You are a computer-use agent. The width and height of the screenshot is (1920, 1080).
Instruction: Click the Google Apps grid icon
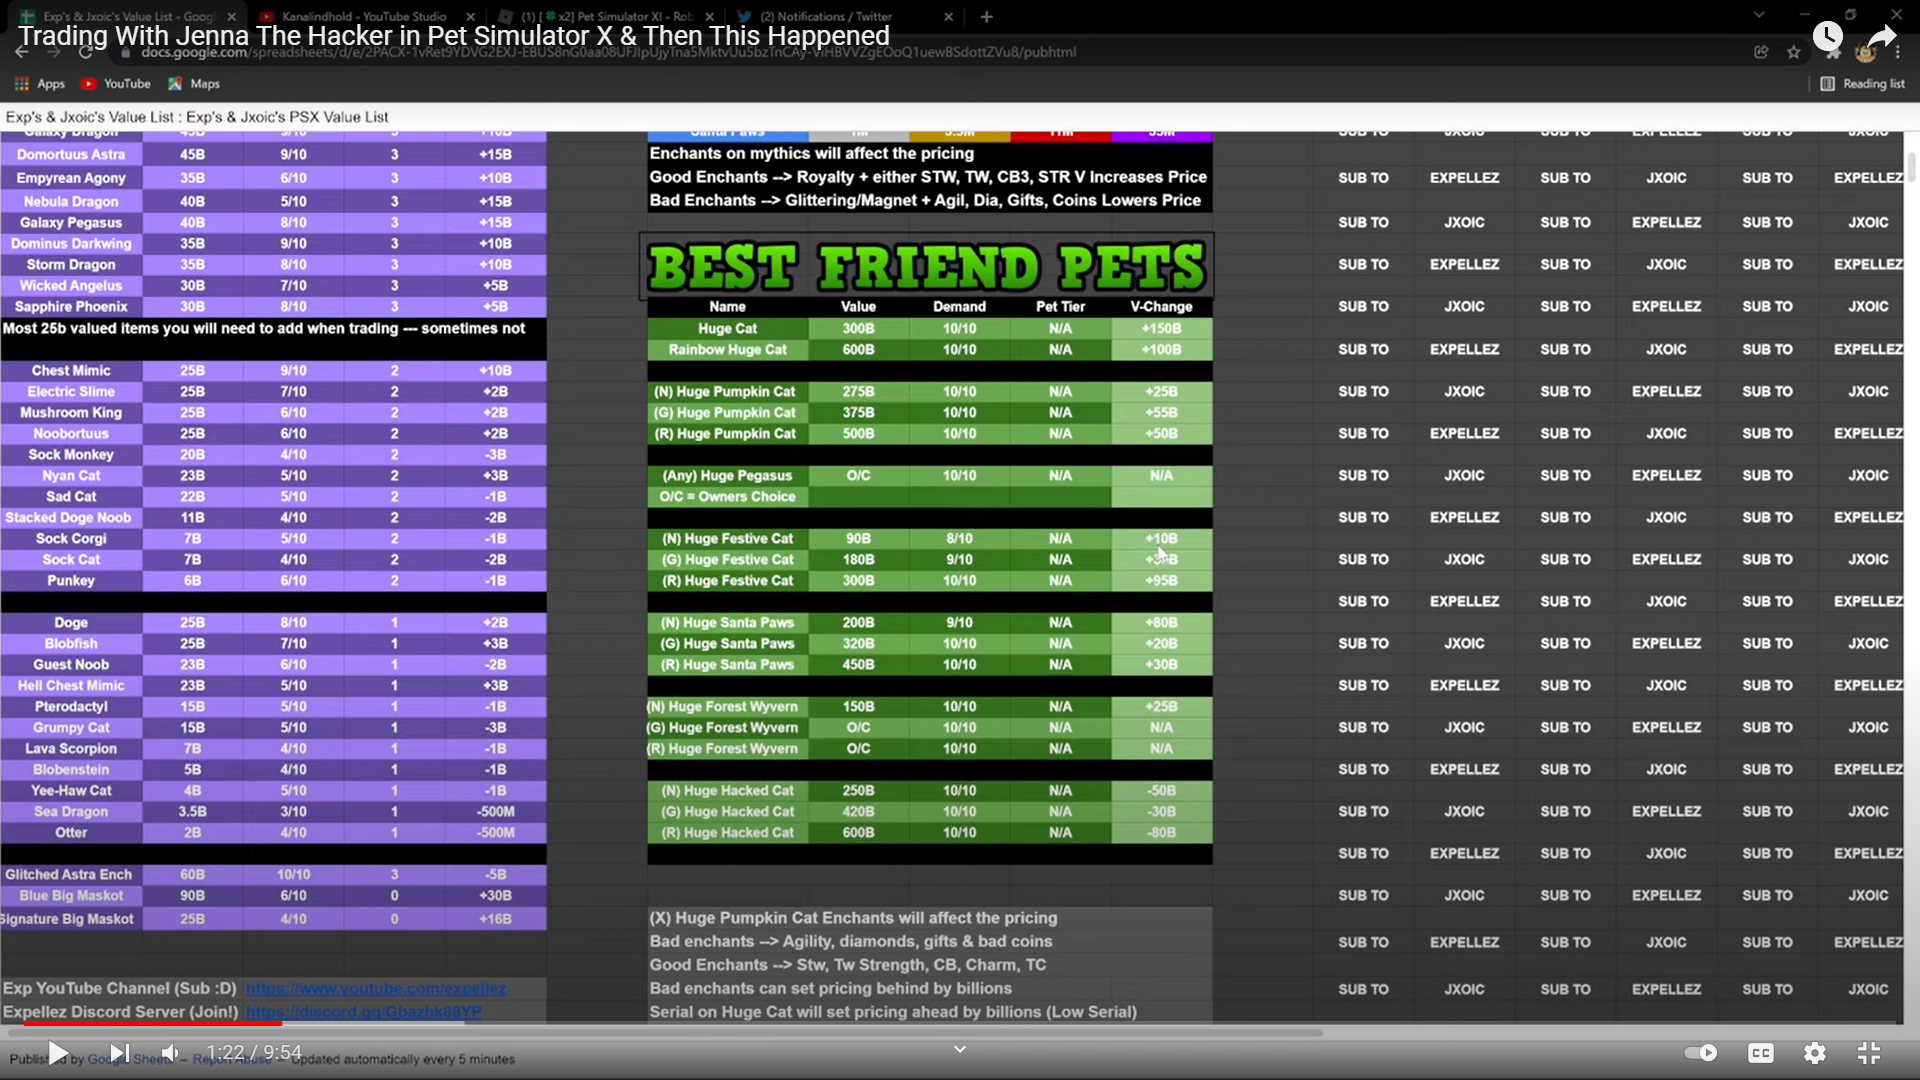click(22, 83)
